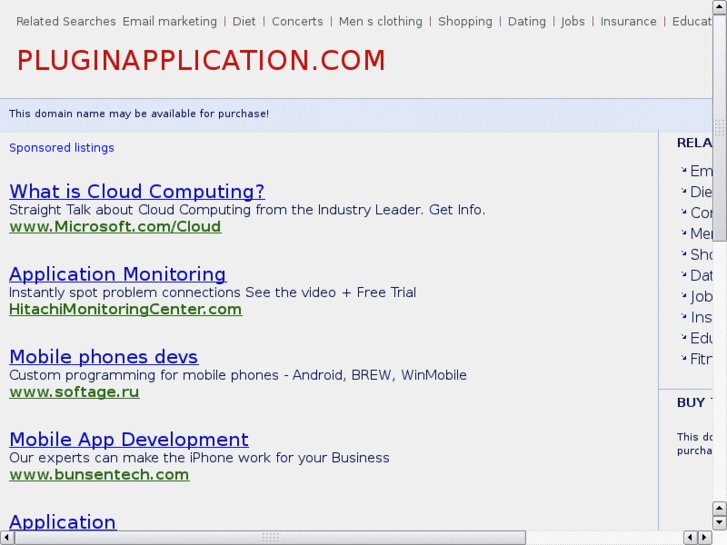Open the Dating related search link
Screen dimensions: 727x545
pyautogui.click(x=527, y=22)
